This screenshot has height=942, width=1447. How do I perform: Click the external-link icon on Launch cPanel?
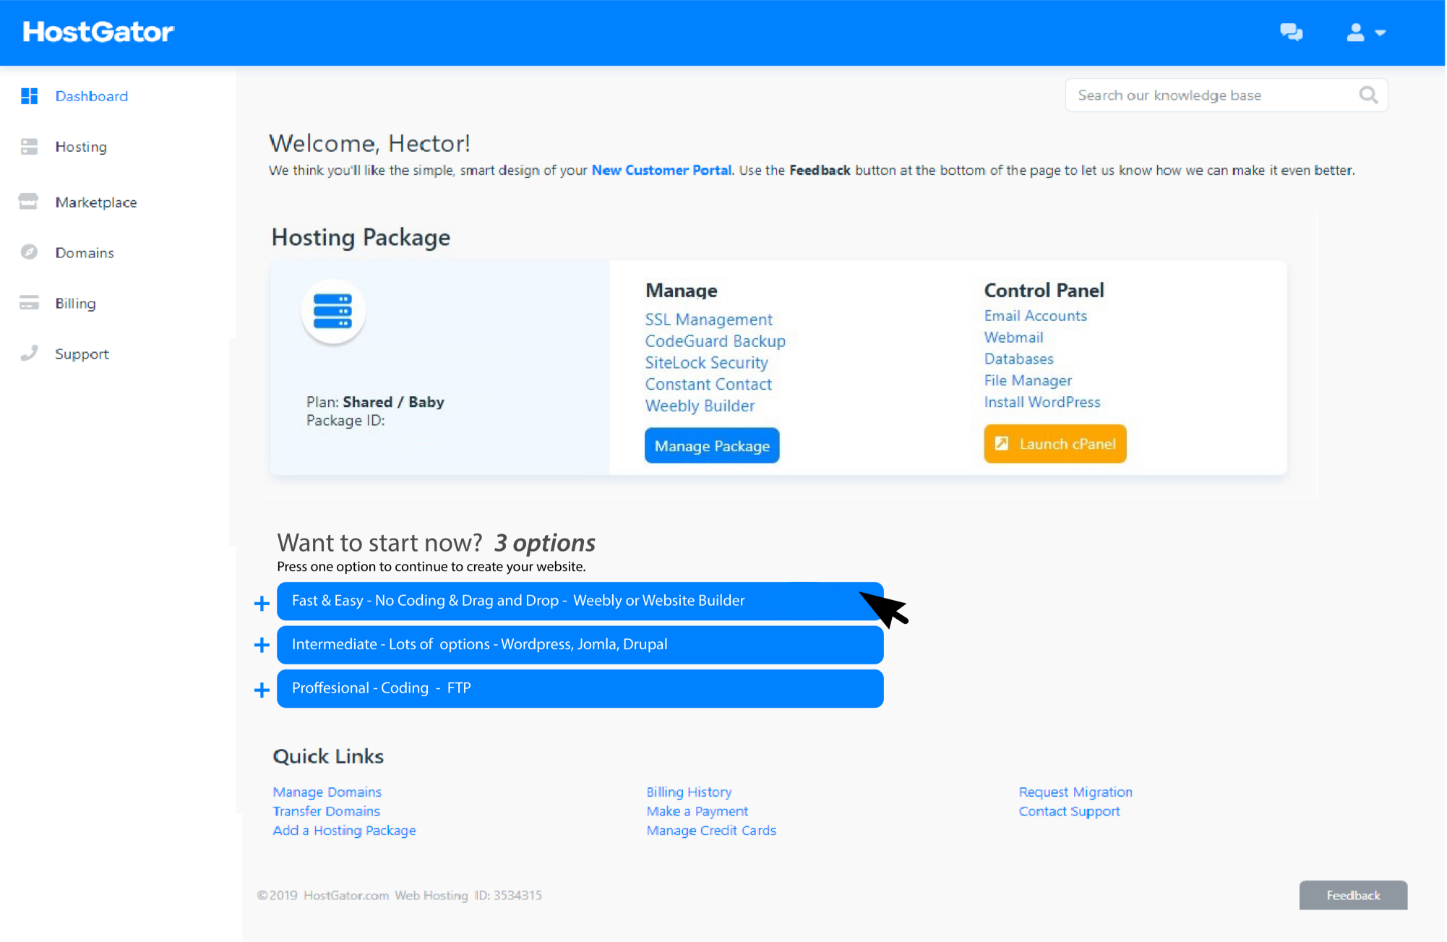coord(1001,443)
